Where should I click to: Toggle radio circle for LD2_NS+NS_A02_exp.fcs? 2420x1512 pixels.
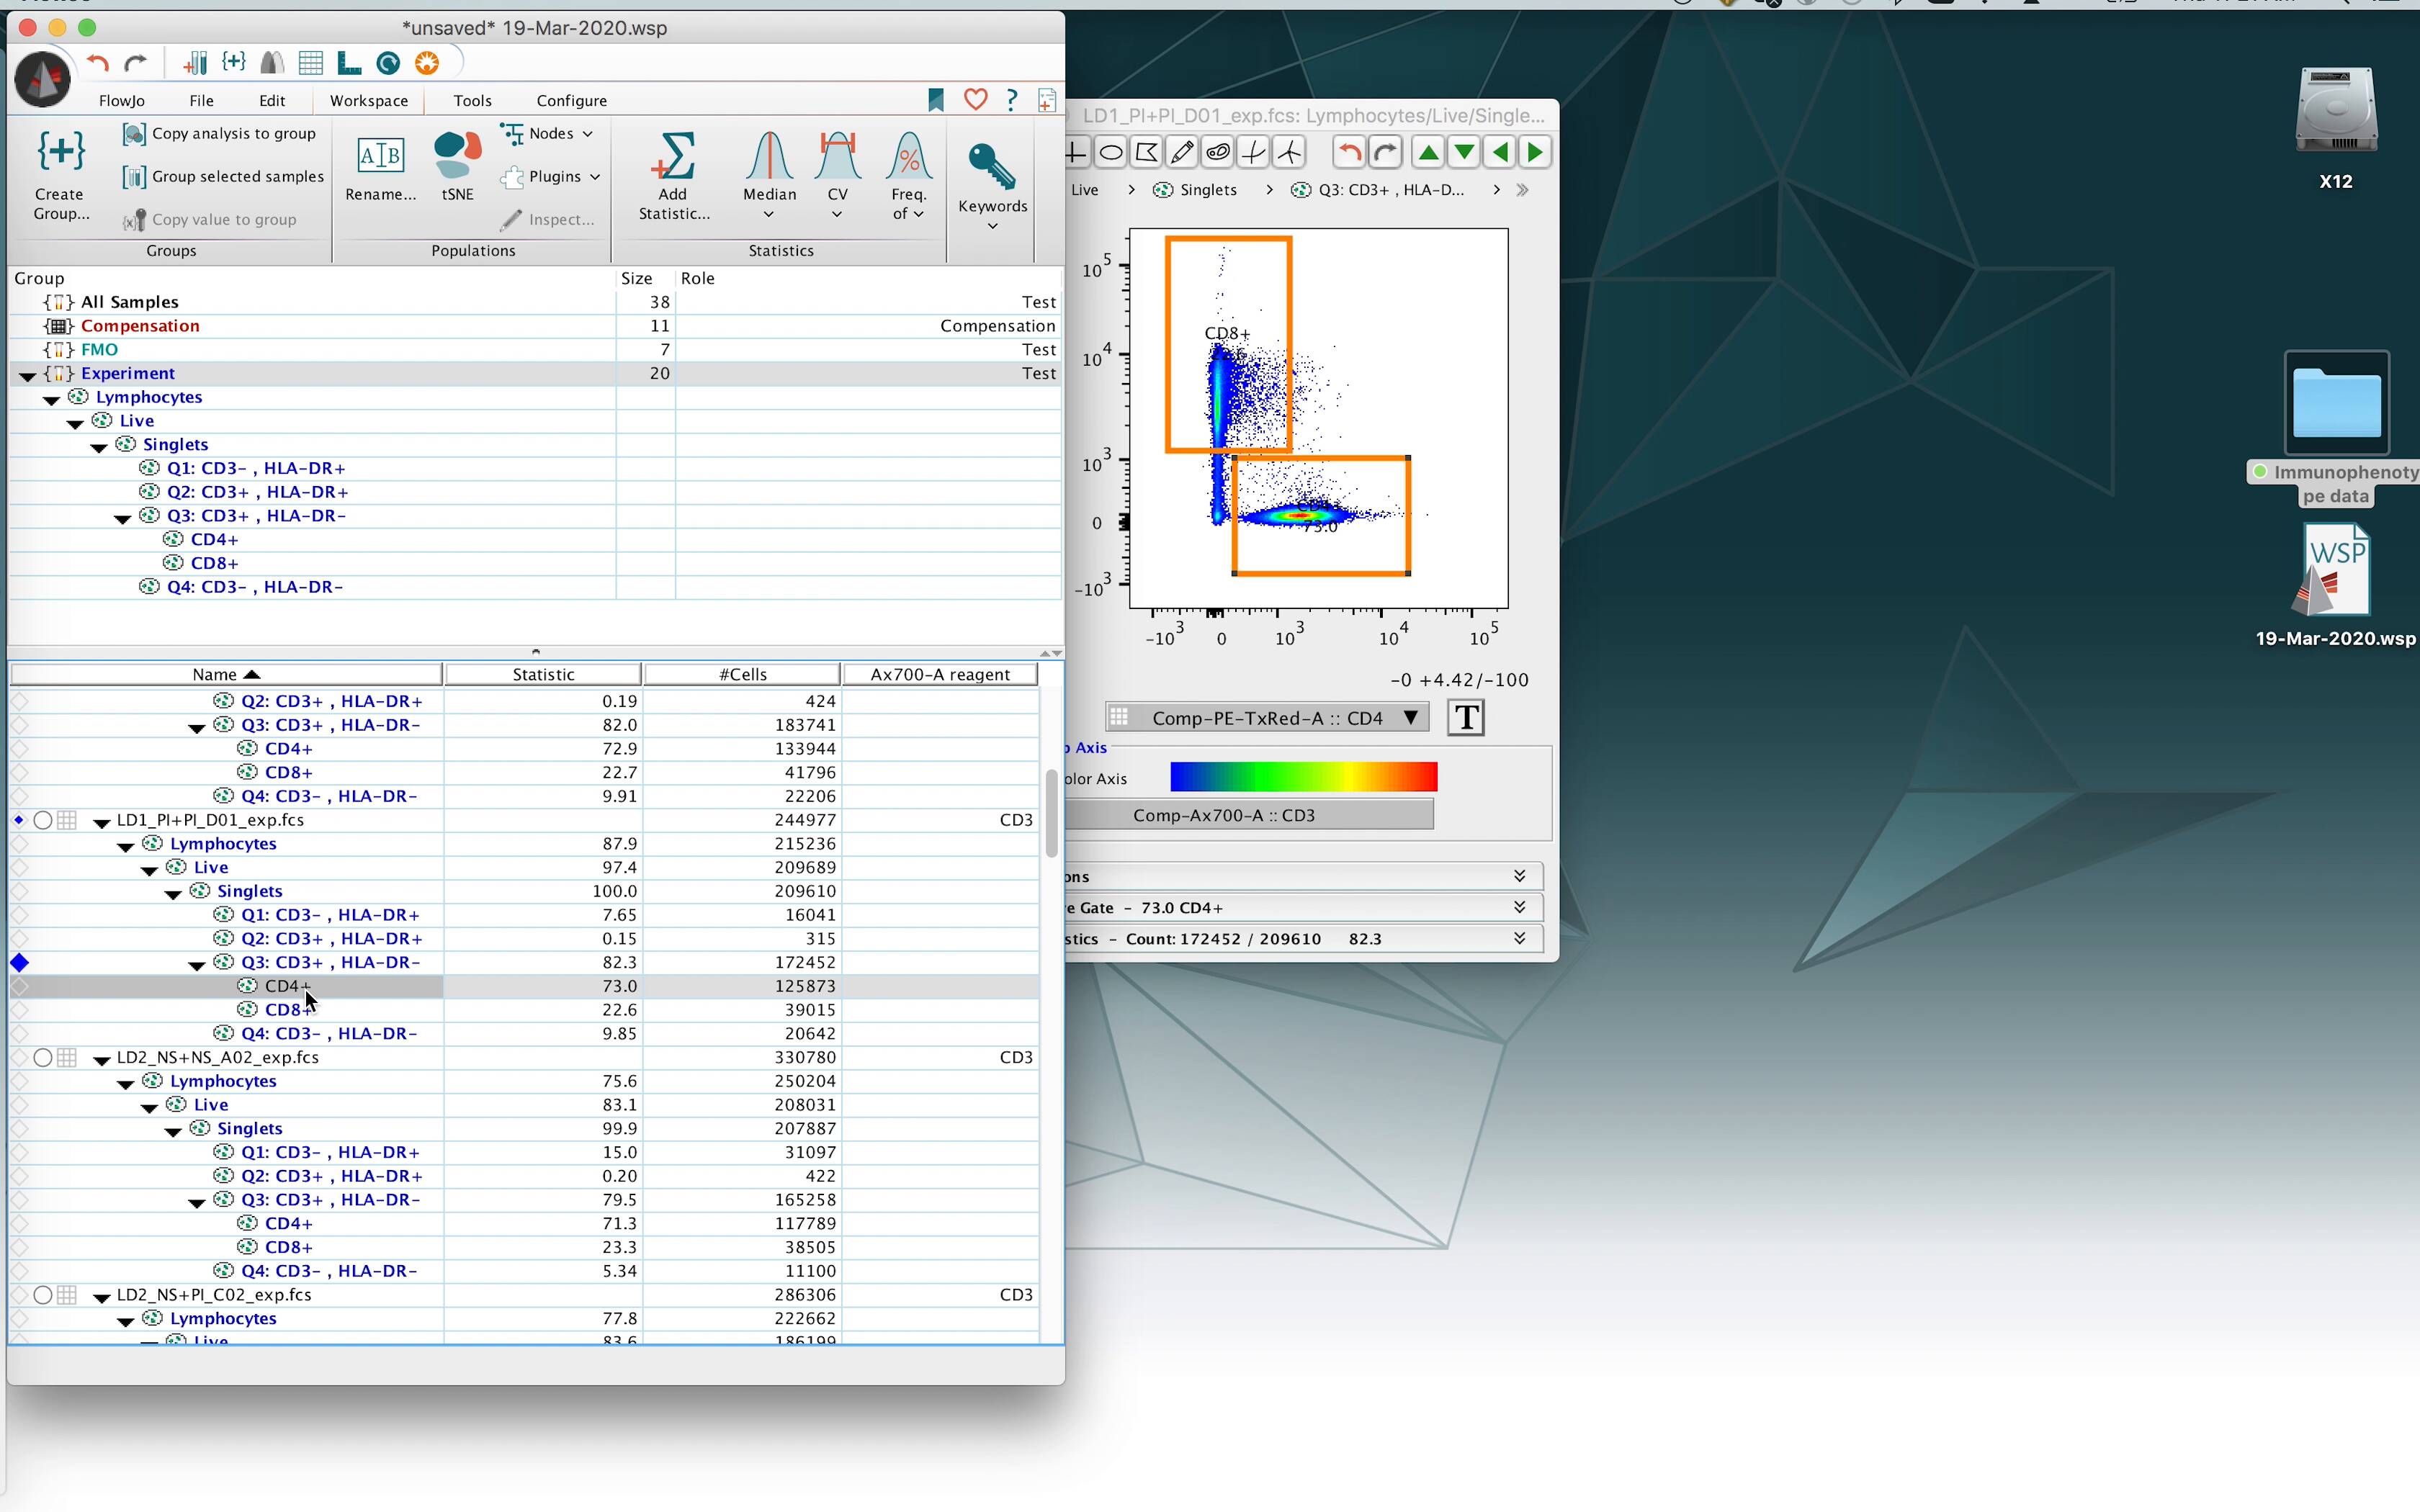(43, 1058)
